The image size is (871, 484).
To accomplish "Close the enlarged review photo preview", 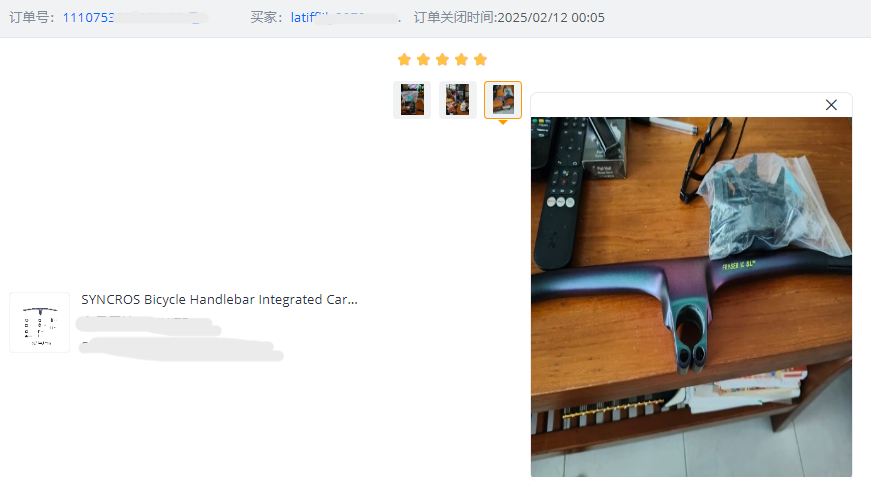I will 831,105.
